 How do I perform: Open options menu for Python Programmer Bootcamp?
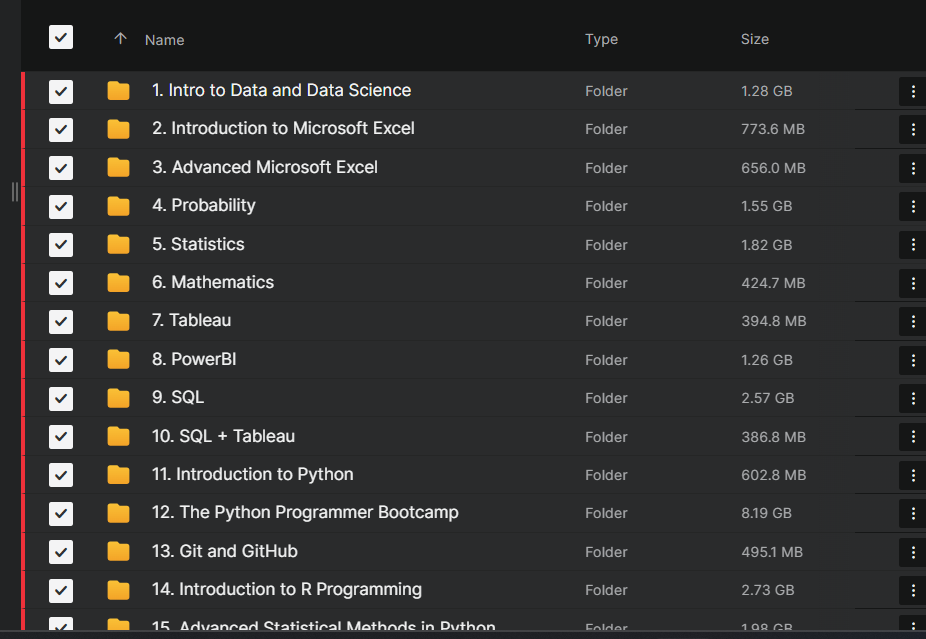coord(912,513)
